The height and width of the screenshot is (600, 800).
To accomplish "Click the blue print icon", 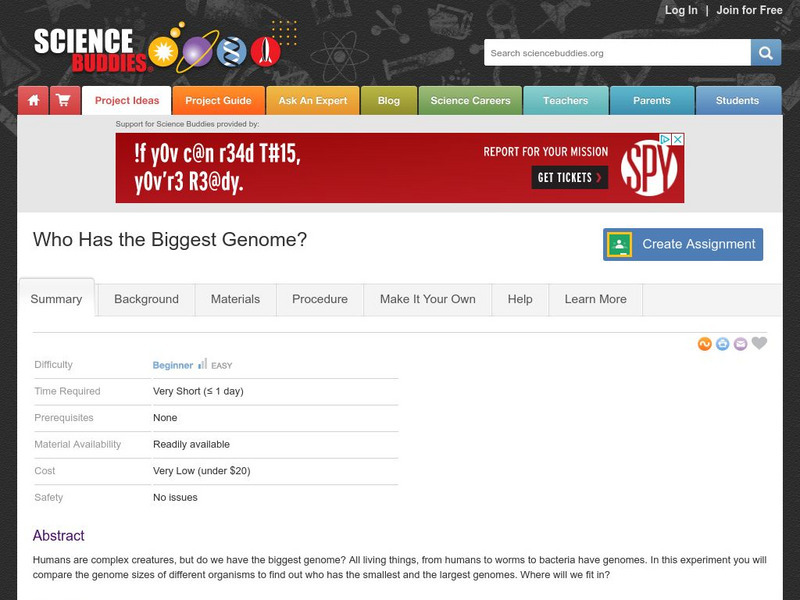I will [x=722, y=344].
